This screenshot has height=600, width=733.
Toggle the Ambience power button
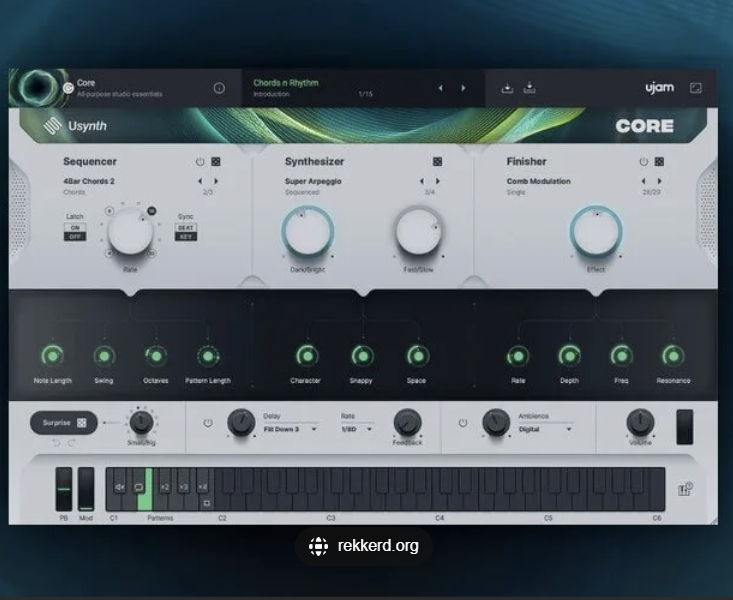tap(463, 423)
